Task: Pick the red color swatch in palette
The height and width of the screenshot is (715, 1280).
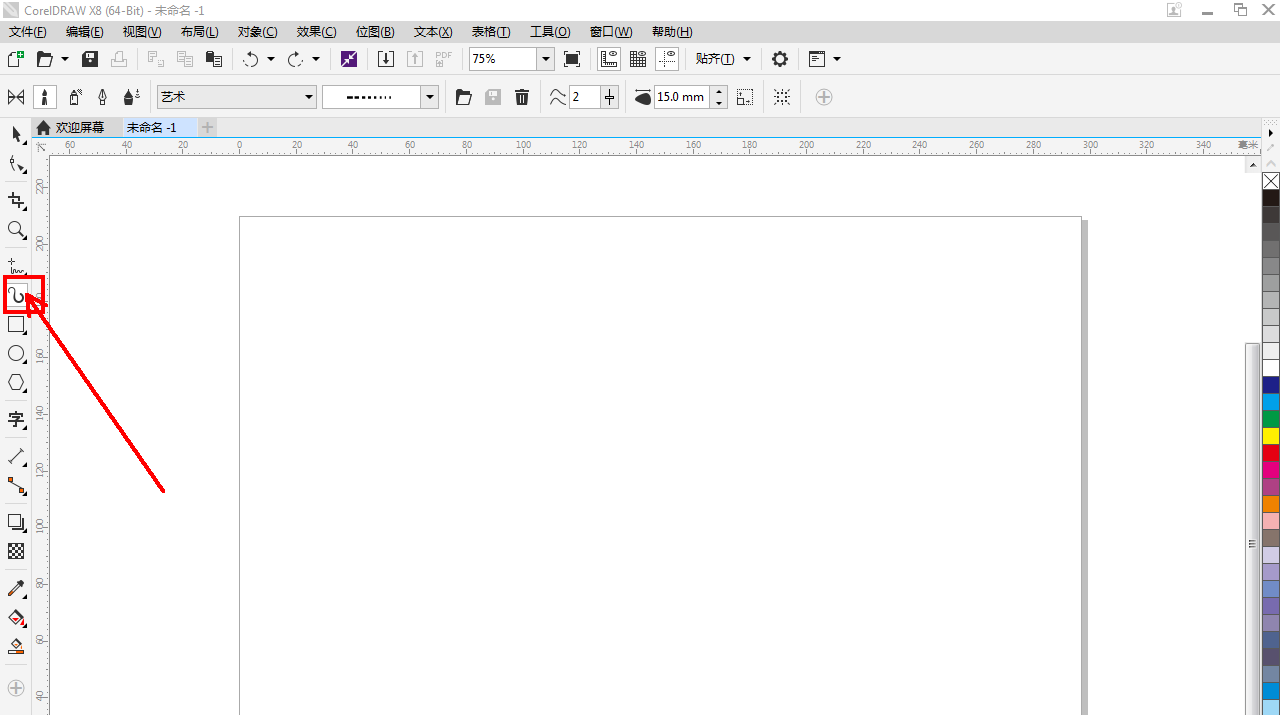Action: click(x=1271, y=453)
